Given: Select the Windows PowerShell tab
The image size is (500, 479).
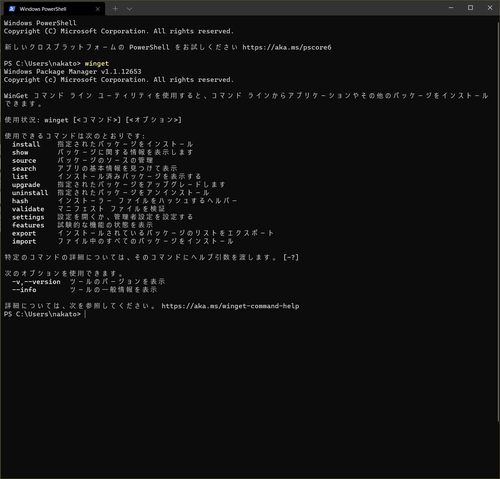Looking at the screenshot, I should pos(54,9).
